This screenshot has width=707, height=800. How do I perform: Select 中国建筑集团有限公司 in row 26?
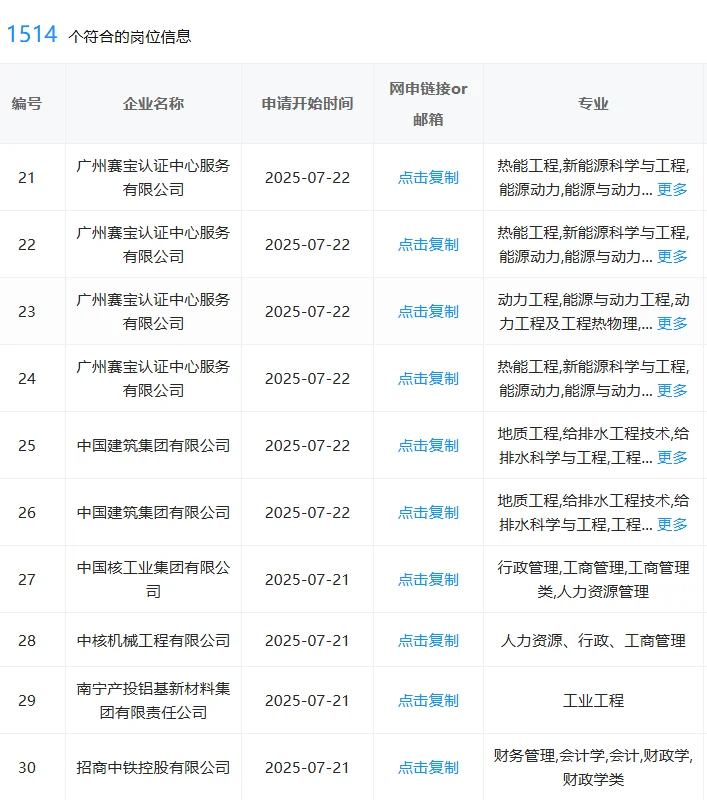pyautogui.click(x=153, y=512)
